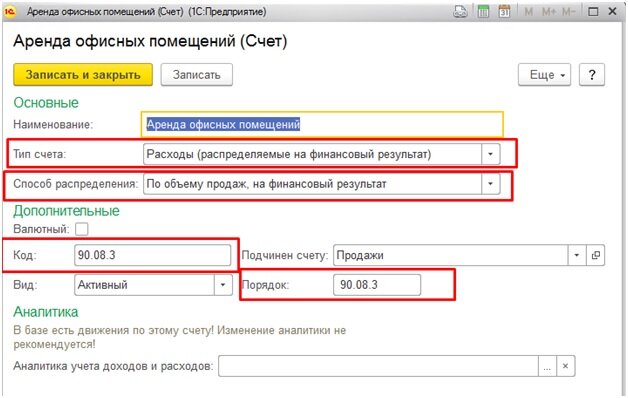Click the 'Дополнительные' section heading
Image resolution: width=628 pixels, height=398 pixels.
(x=66, y=211)
